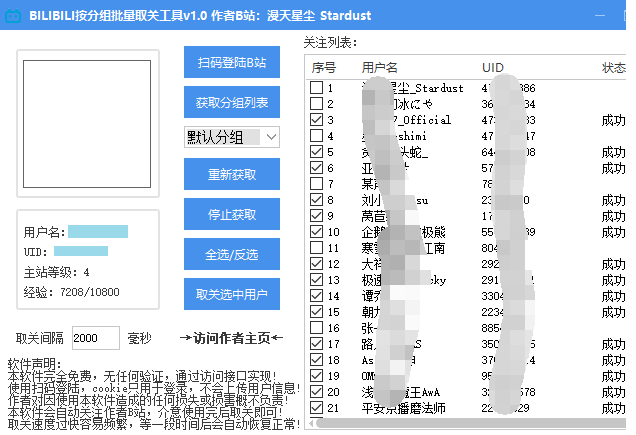The image size is (636, 435).
Task: Toggle the checkbox for row 21
Action: point(317,408)
